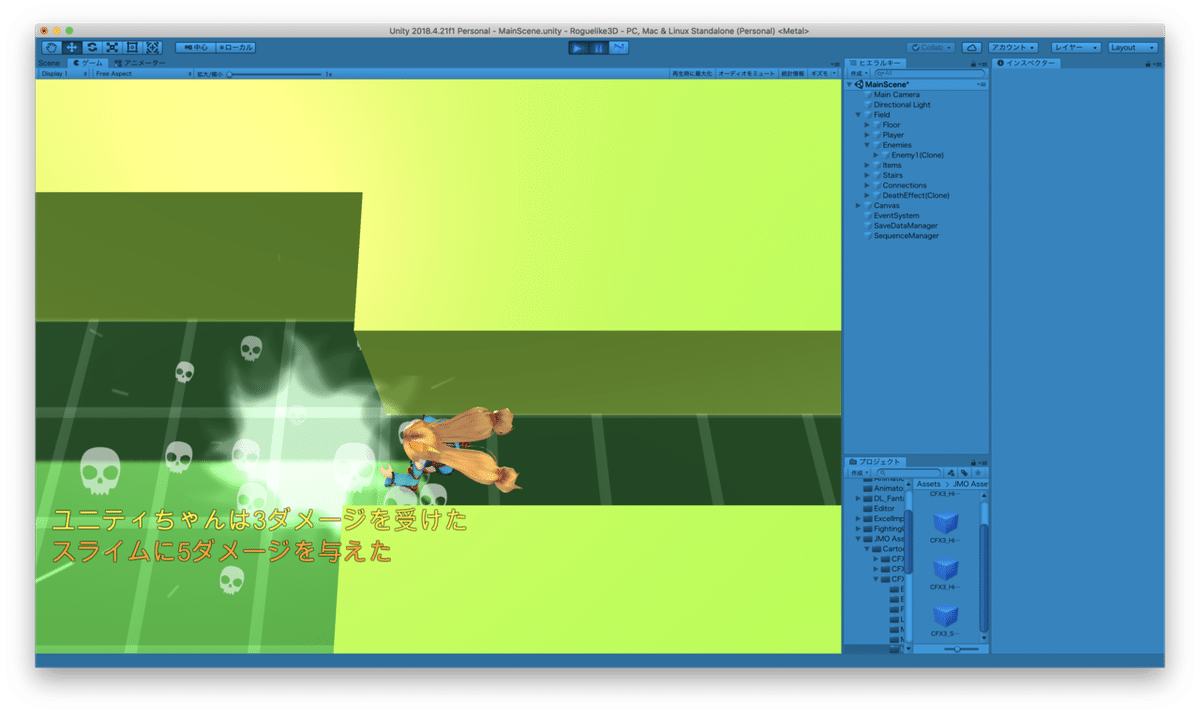This screenshot has width=1200, height=714.
Task: Click Search by Type icon in project
Action: click(x=950, y=472)
